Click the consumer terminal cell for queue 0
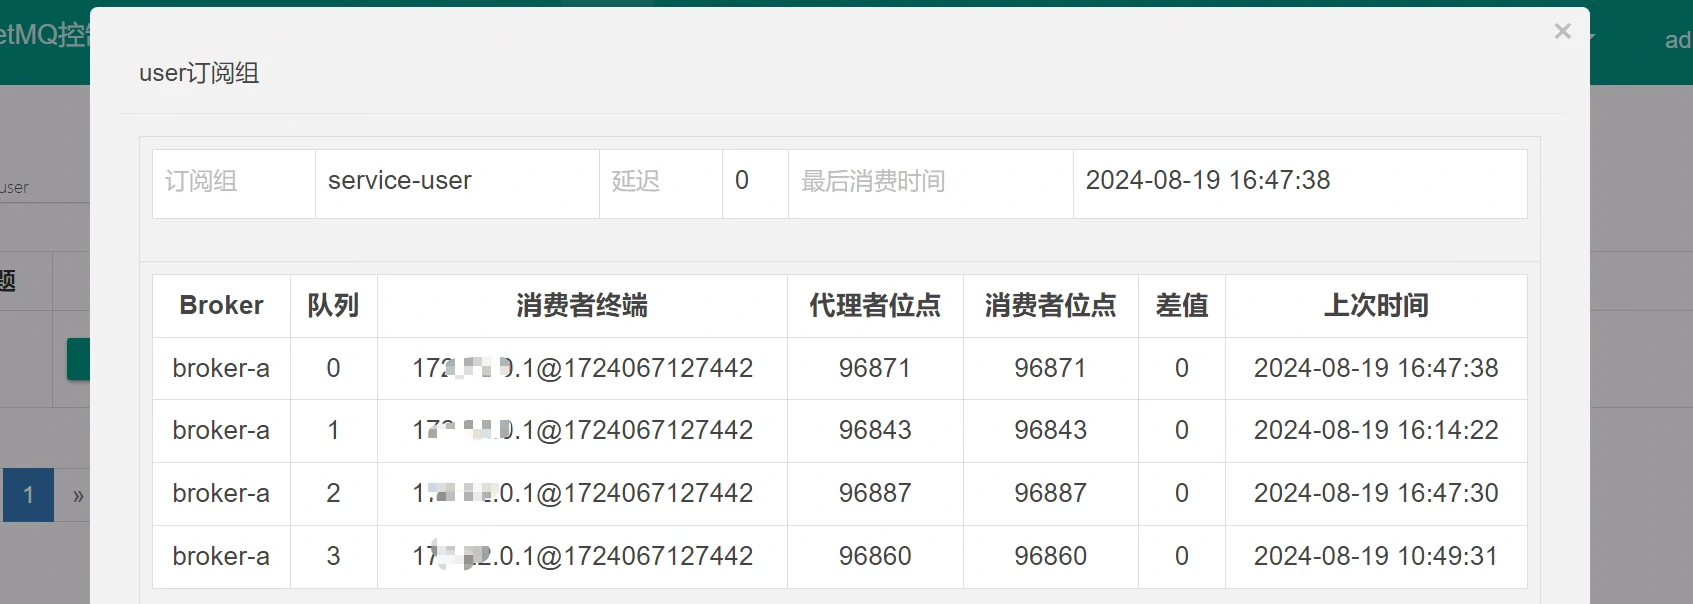This screenshot has height=604, width=1693. pos(582,369)
